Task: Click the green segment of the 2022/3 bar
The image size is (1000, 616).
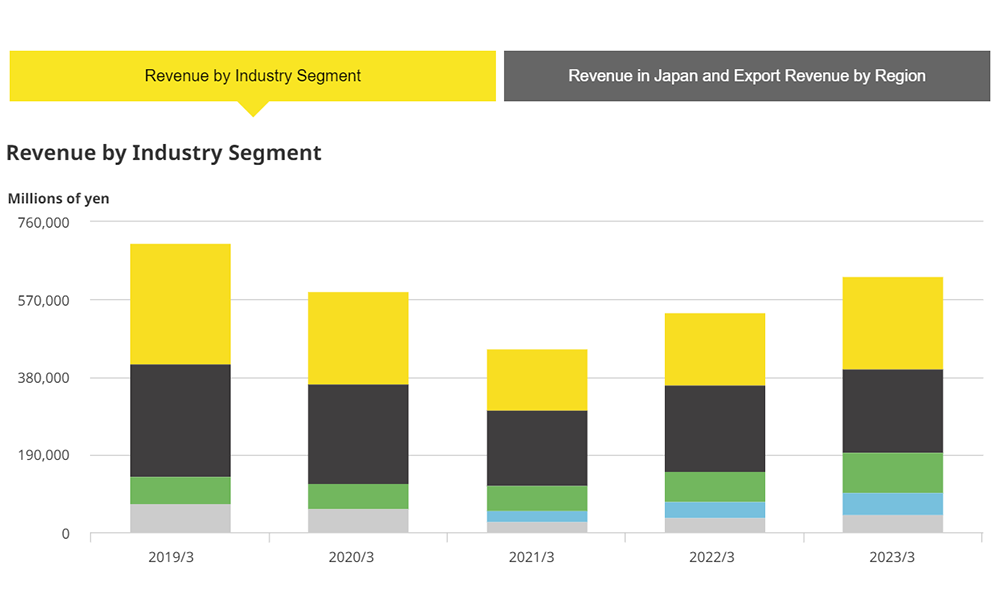Action: pos(714,487)
